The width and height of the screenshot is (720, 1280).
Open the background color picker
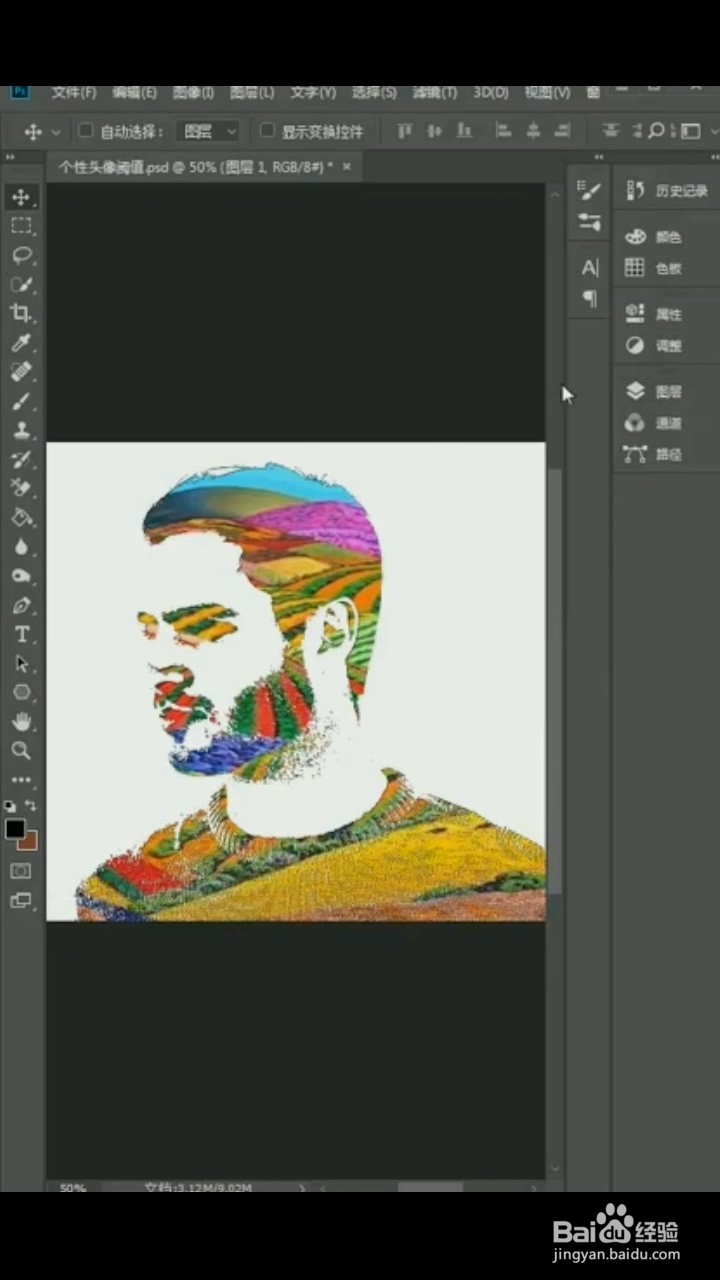30,841
